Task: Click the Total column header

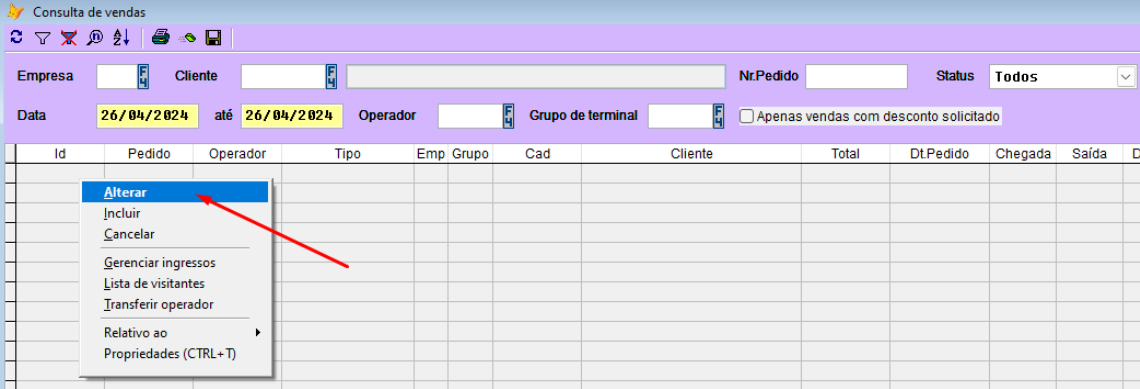Action: coord(846,153)
